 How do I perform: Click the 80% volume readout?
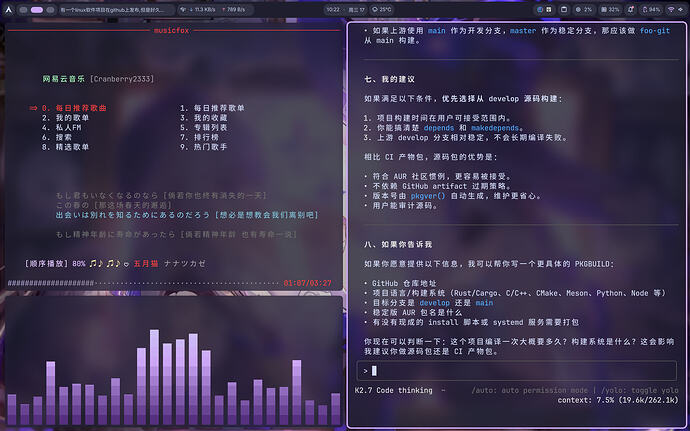pyautogui.click(x=79, y=263)
